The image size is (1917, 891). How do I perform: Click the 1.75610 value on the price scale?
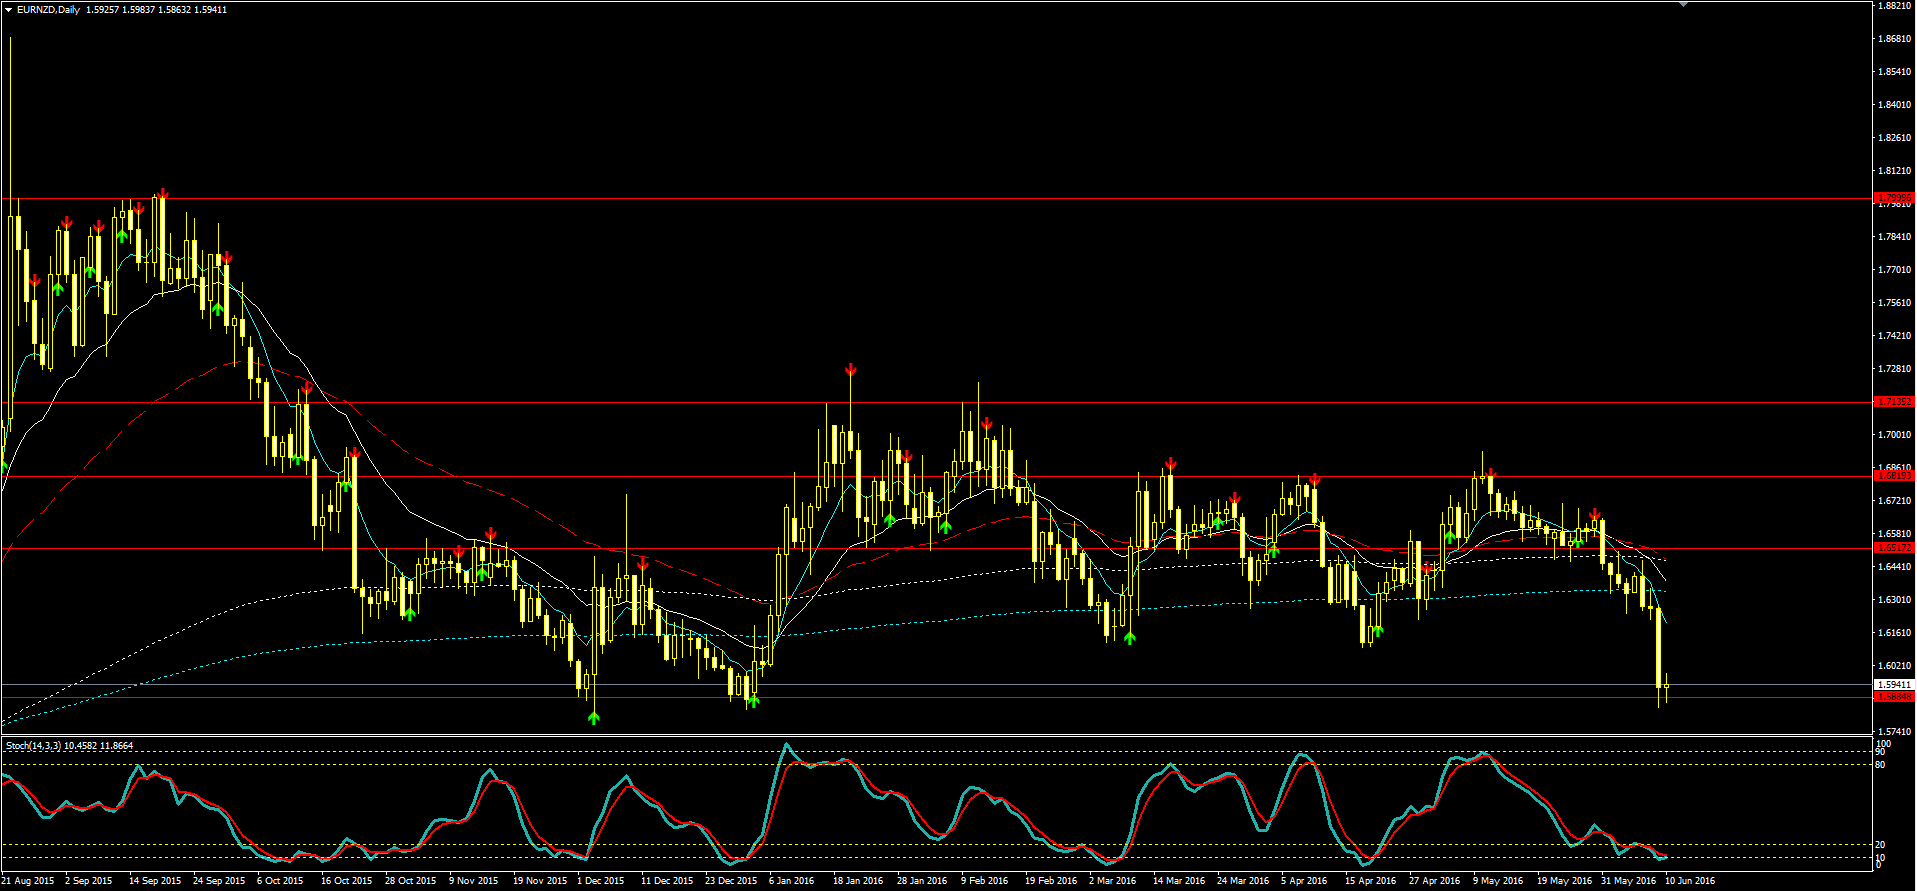pyautogui.click(x=1895, y=303)
